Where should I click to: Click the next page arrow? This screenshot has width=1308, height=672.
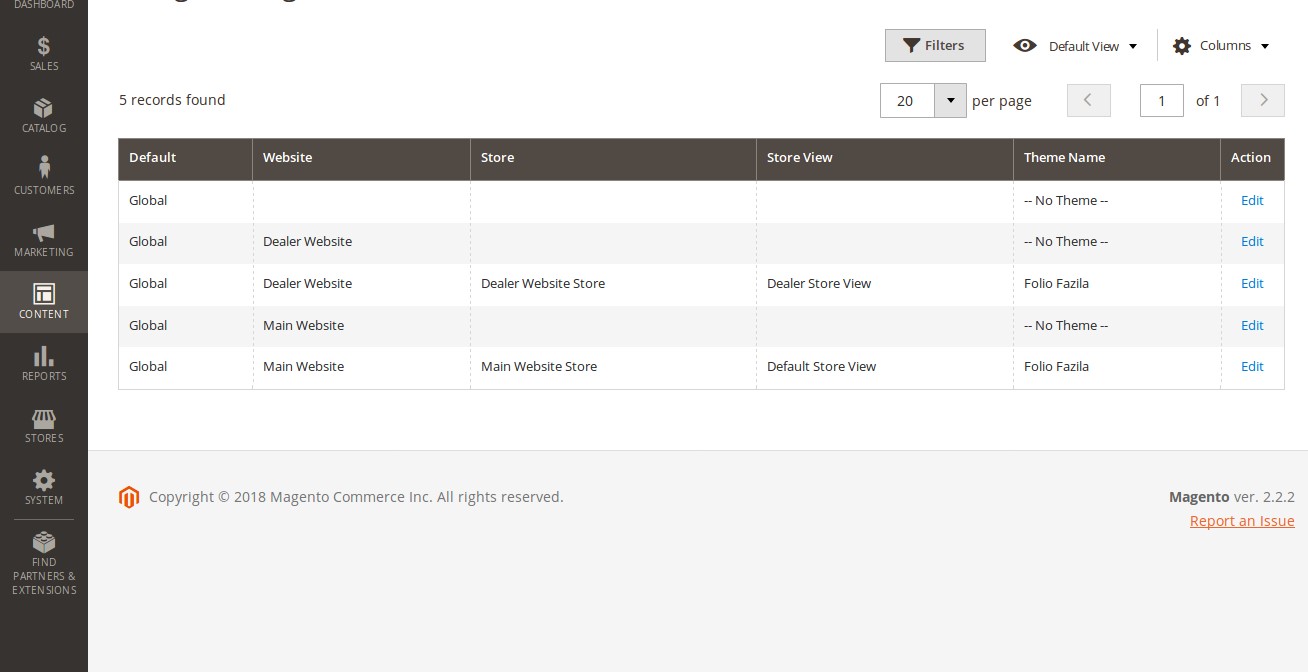tap(1262, 100)
